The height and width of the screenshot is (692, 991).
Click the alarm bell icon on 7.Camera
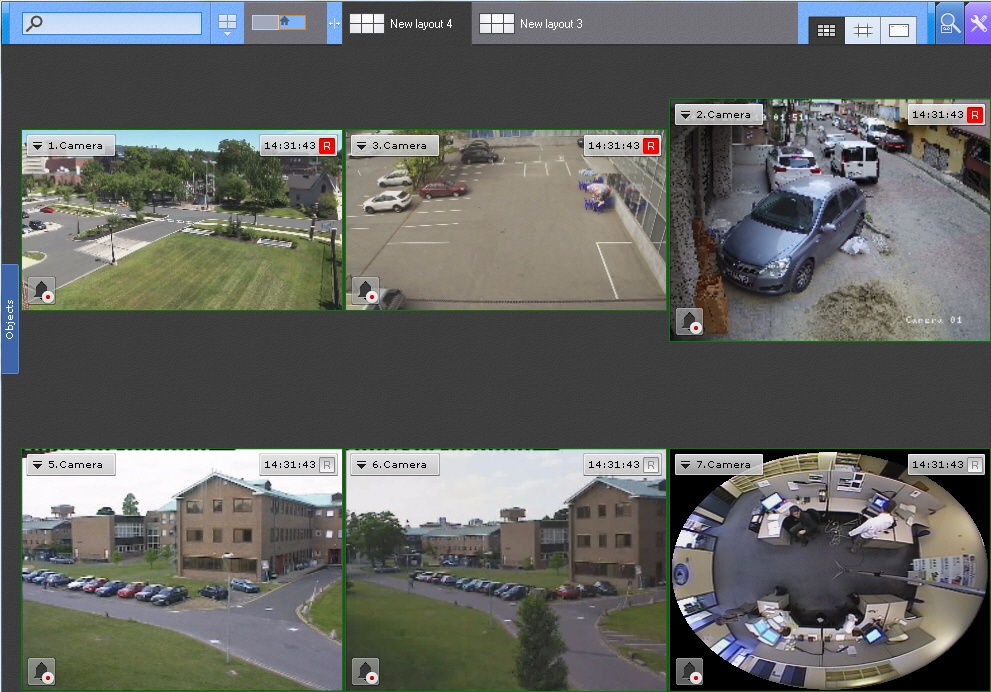point(689,671)
